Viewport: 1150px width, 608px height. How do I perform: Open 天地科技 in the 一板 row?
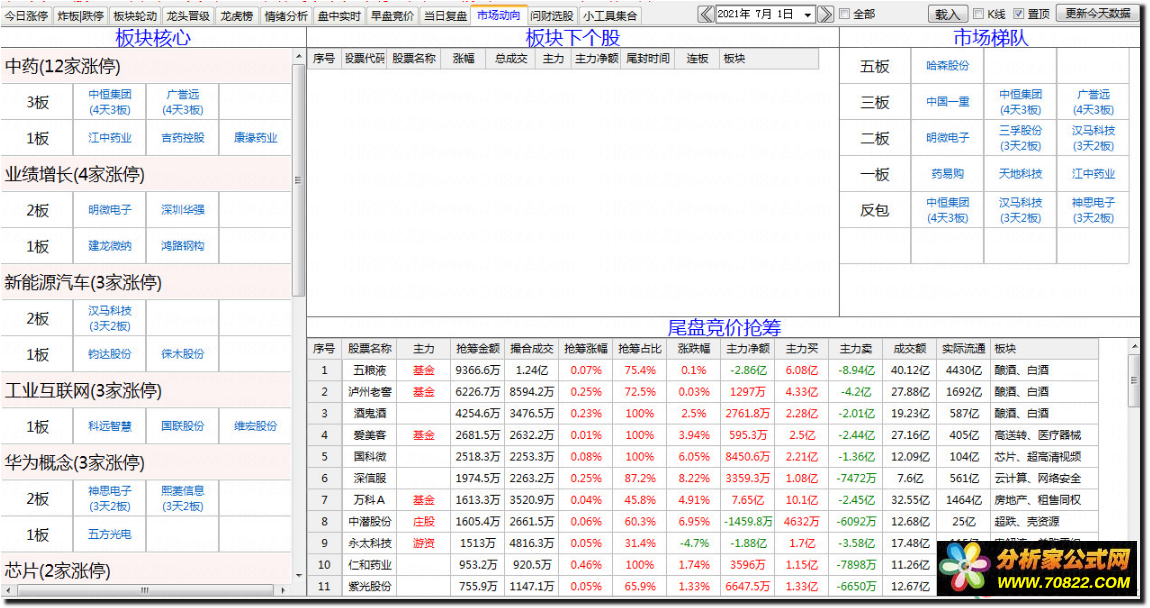[x=1020, y=174]
